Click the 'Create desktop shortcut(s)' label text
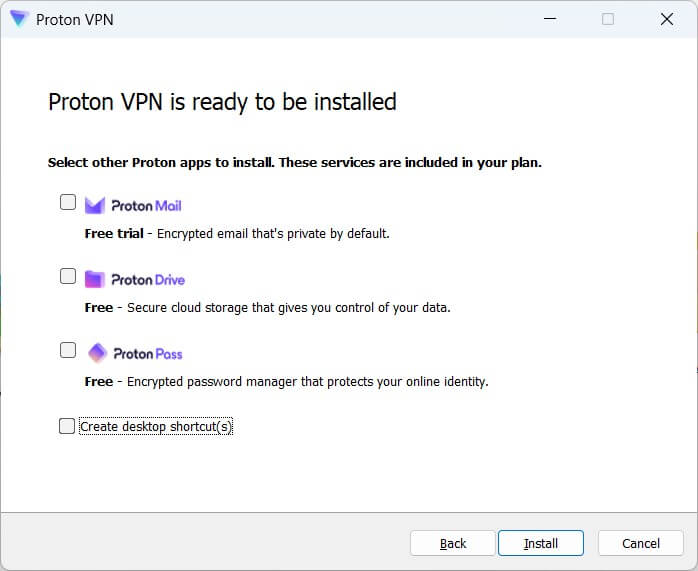698x571 pixels. 156,427
